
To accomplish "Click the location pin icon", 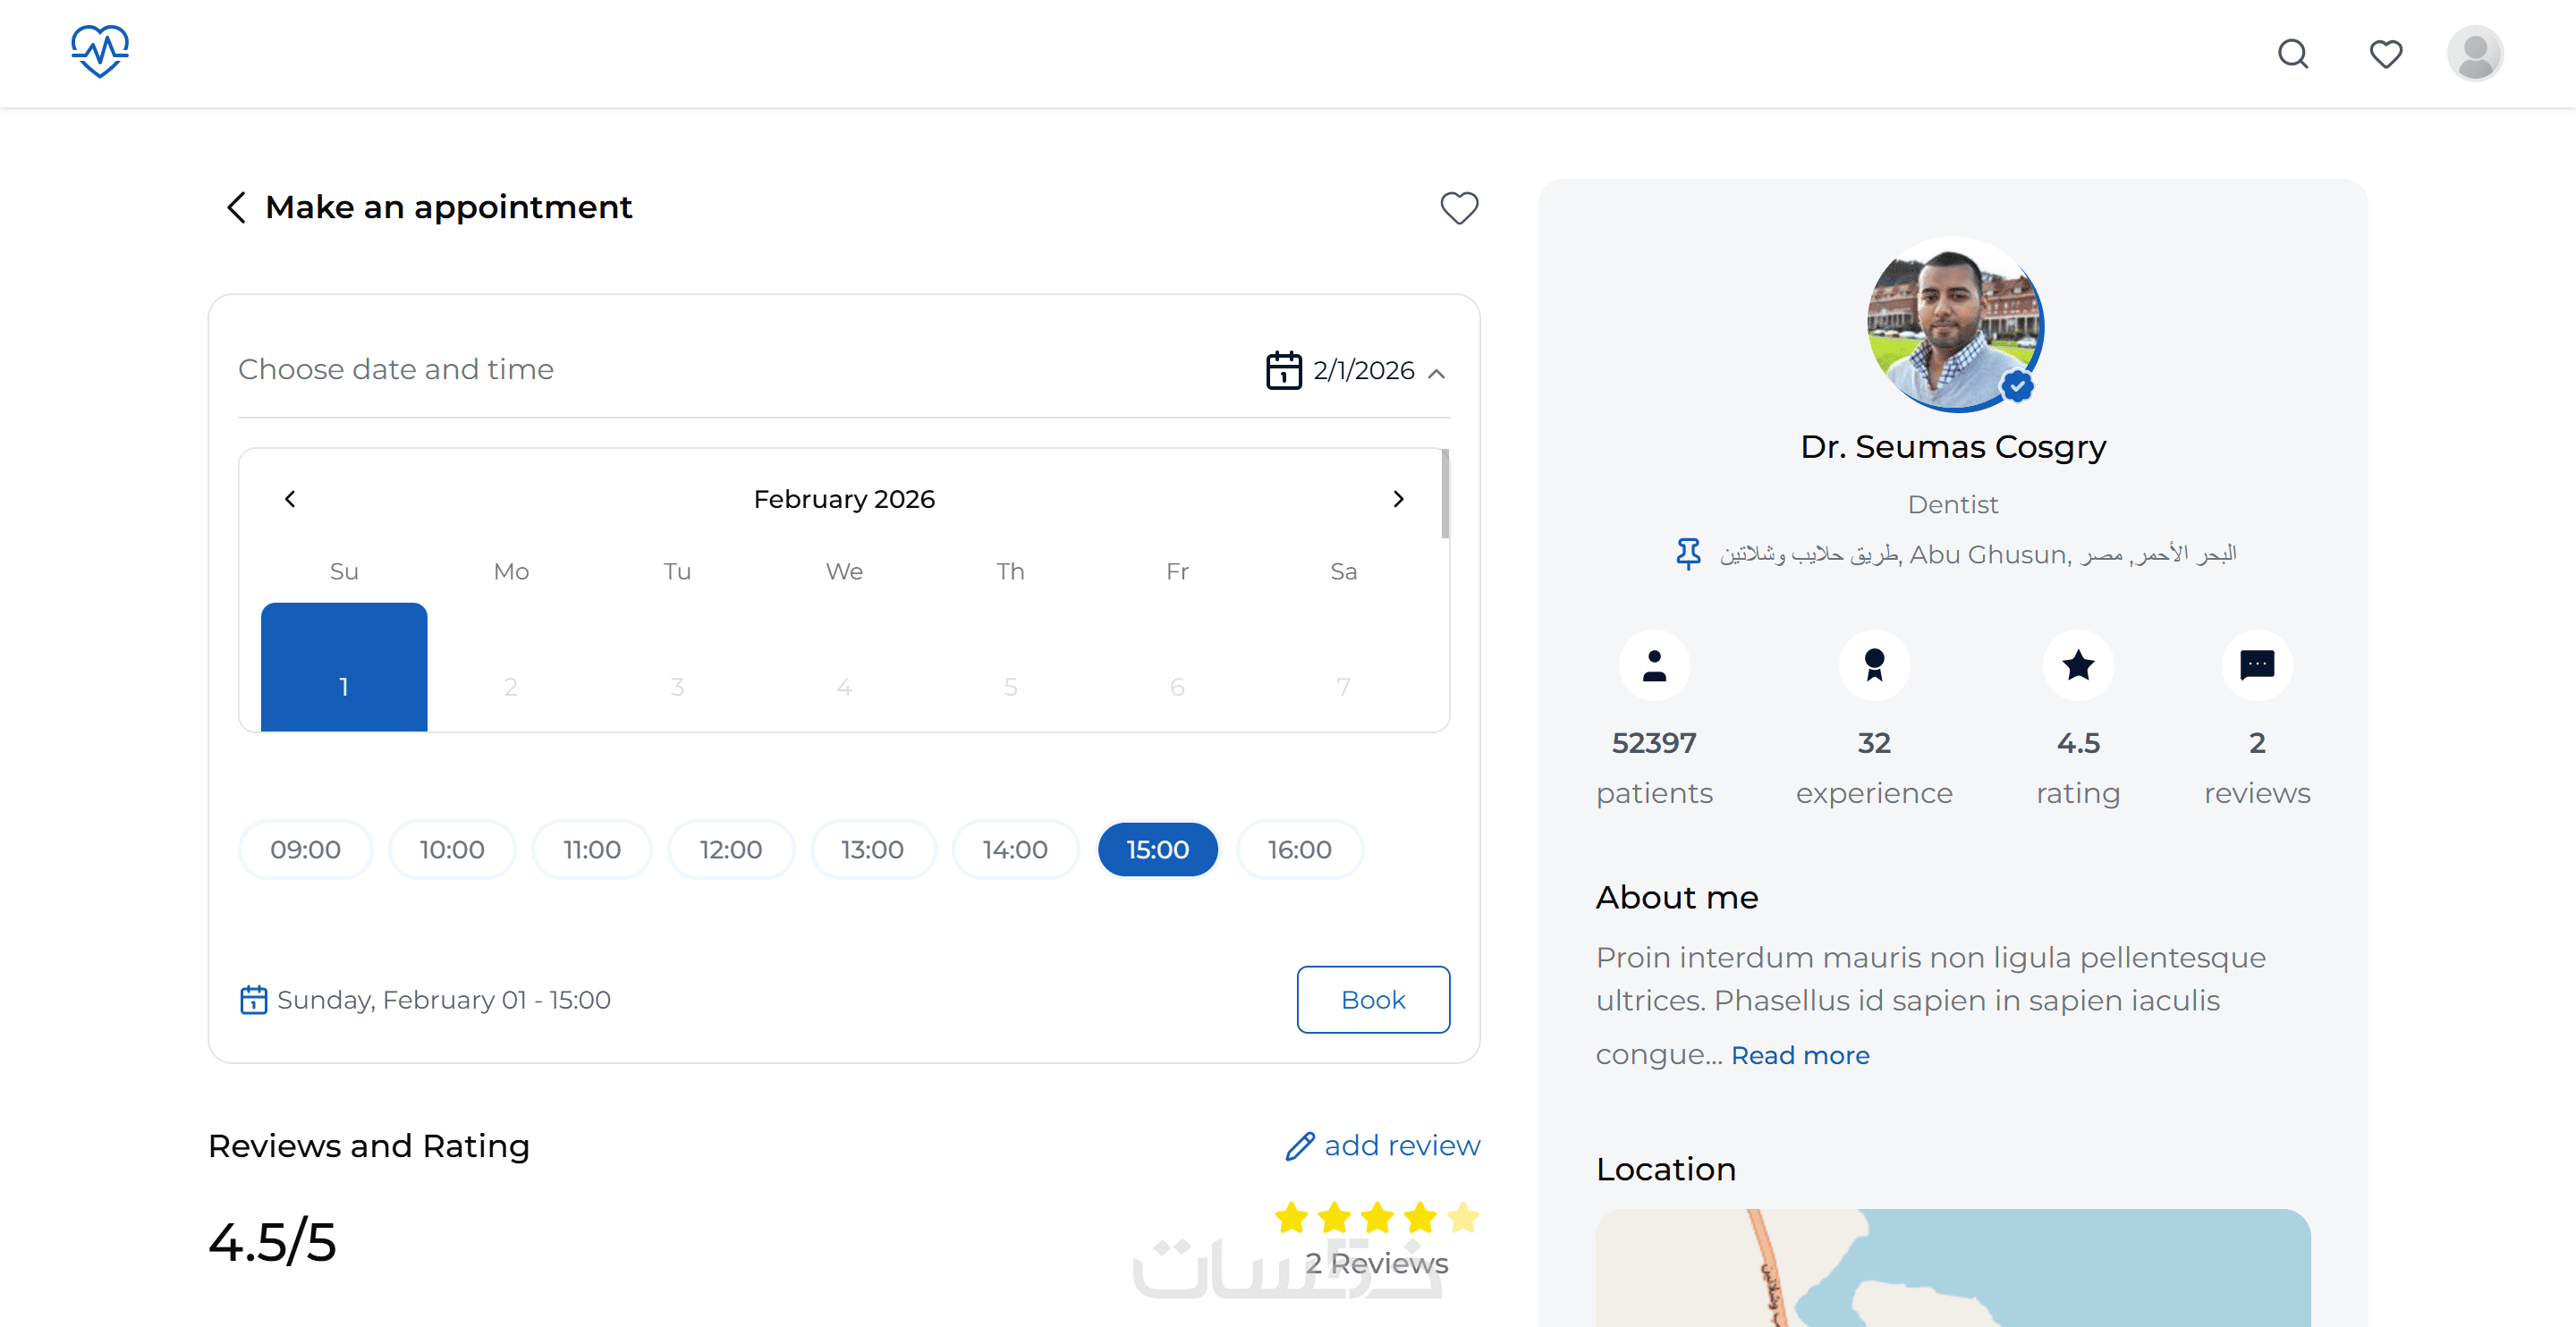I will tap(1688, 554).
